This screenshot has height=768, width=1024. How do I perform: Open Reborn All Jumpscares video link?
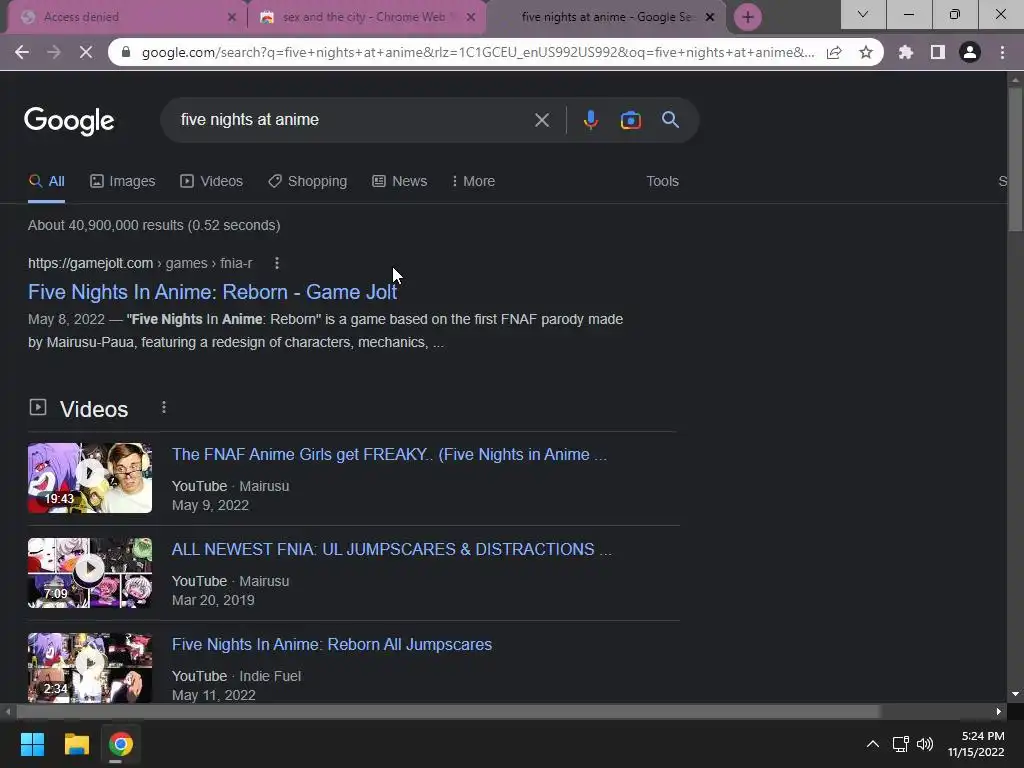point(332,645)
